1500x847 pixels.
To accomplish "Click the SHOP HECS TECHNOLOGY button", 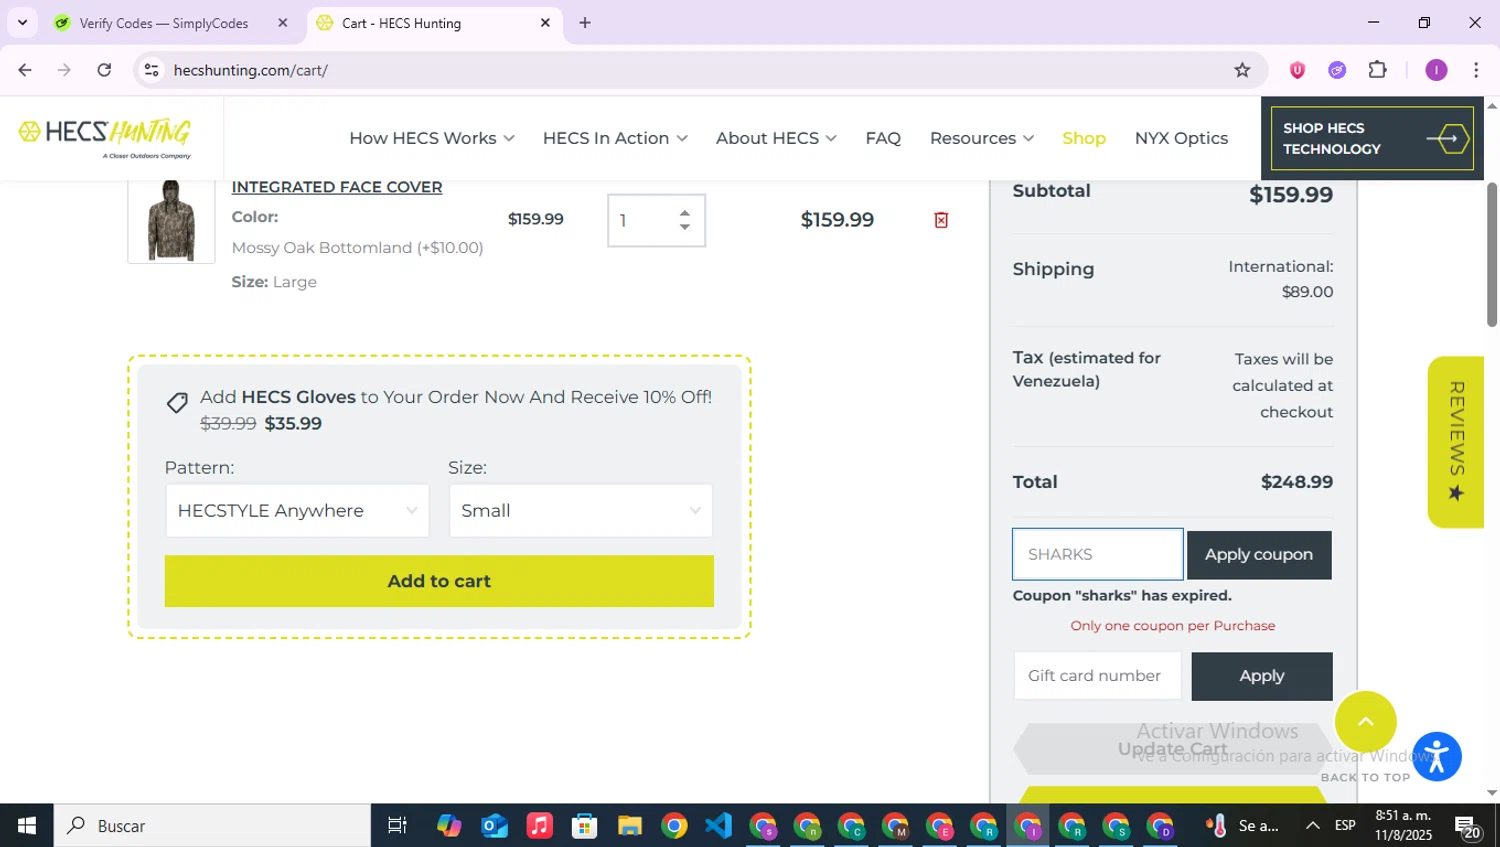I will (x=1372, y=138).
